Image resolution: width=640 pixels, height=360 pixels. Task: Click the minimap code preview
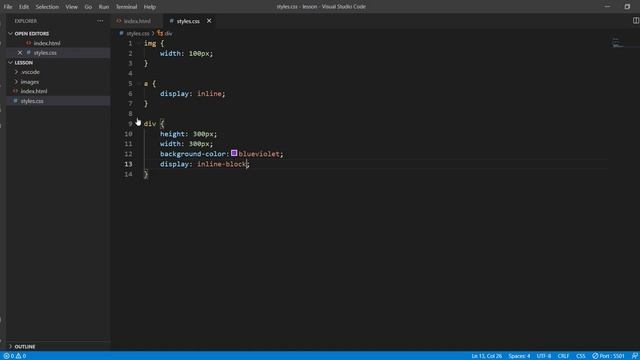pyautogui.click(x=618, y=42)
